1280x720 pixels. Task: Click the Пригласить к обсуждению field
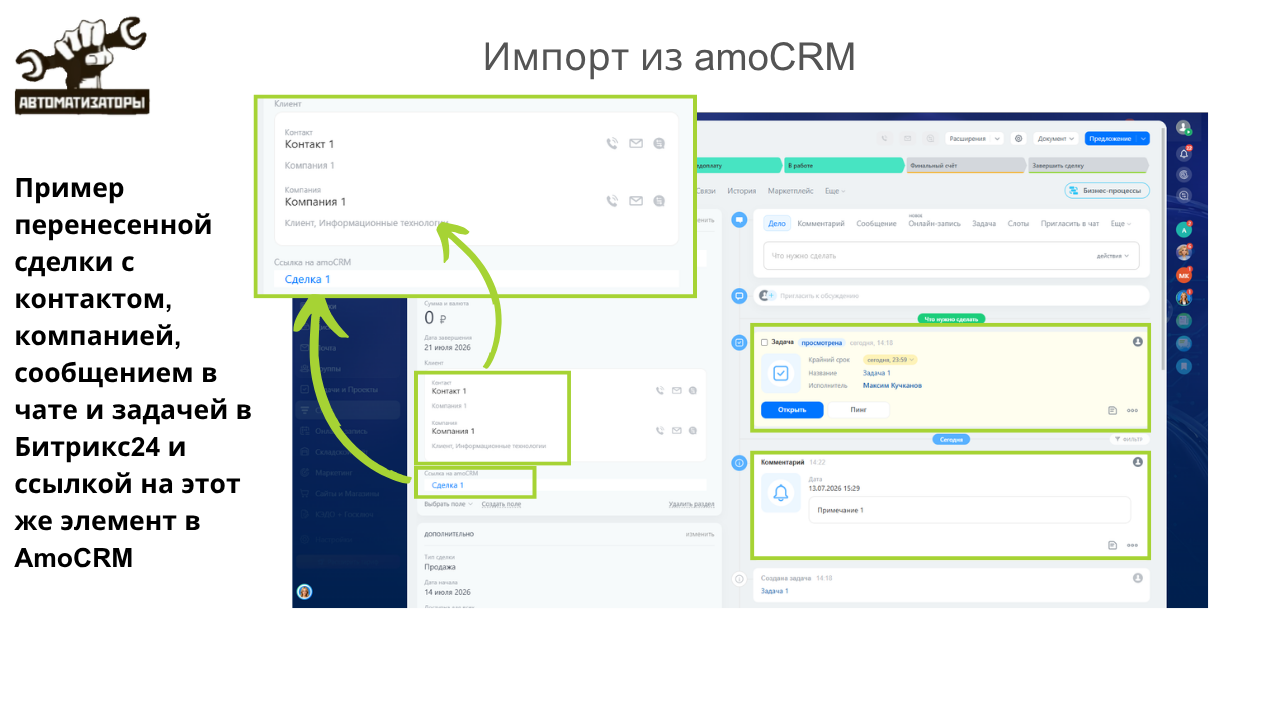point(951,295)
